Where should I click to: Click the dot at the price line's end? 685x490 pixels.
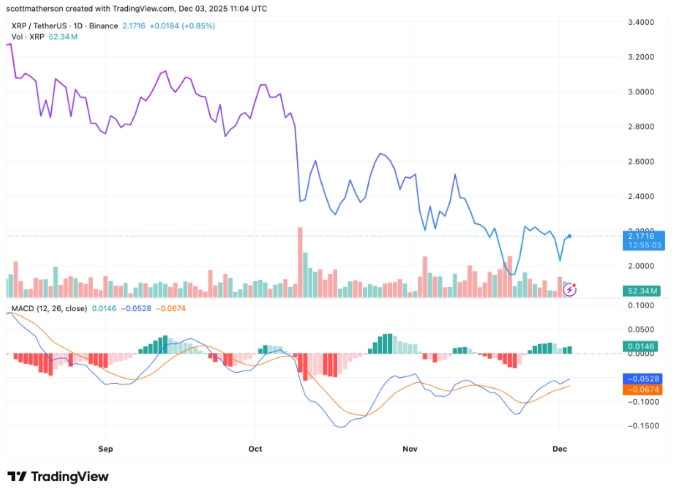pos(569,236)
